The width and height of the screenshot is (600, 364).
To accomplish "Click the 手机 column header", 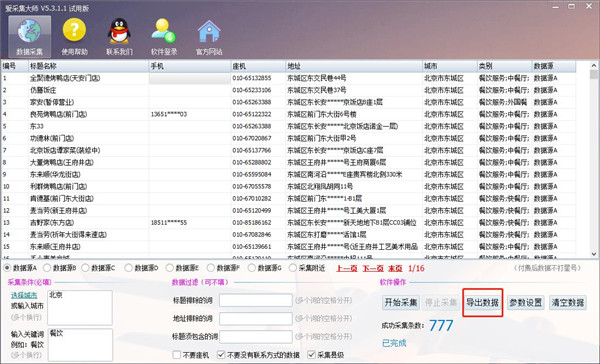I will point(190,66).
